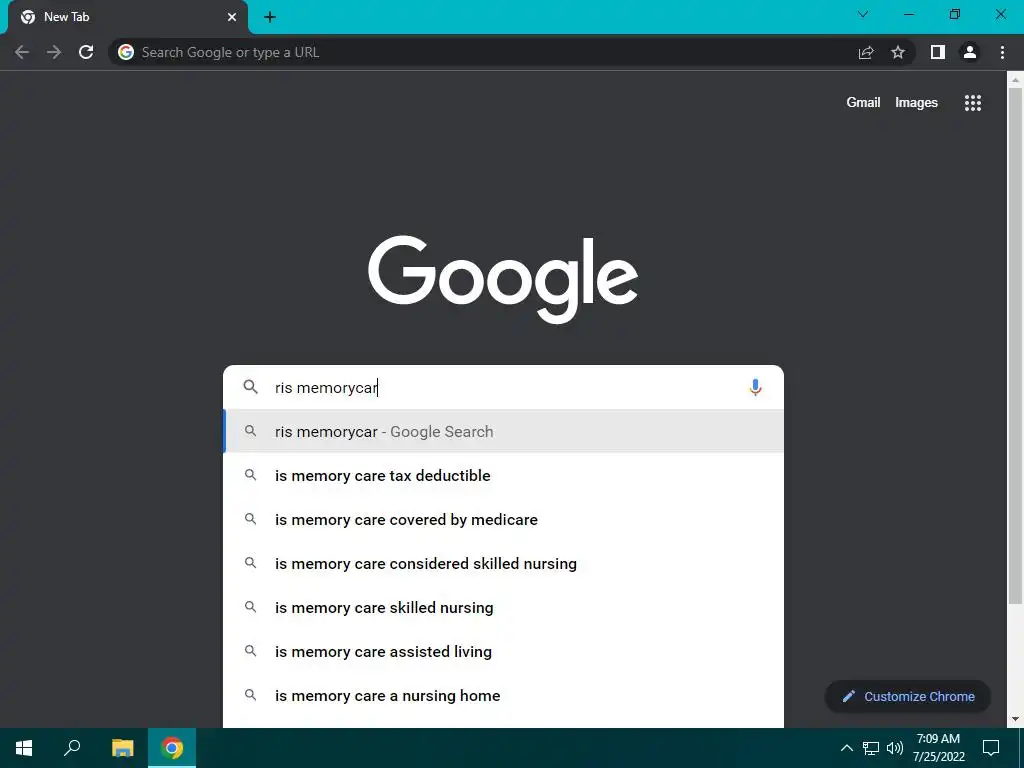Share this page icon in address bar
The image size is (1024, 768).
click(866, 52)
